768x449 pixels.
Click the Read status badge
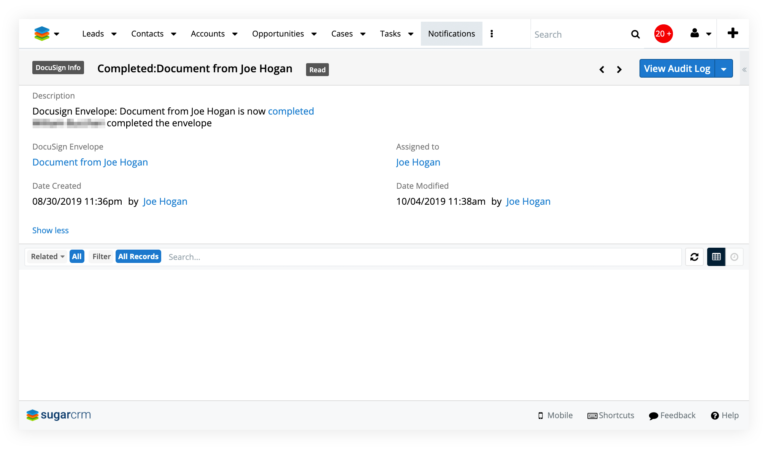click(317, 70)
